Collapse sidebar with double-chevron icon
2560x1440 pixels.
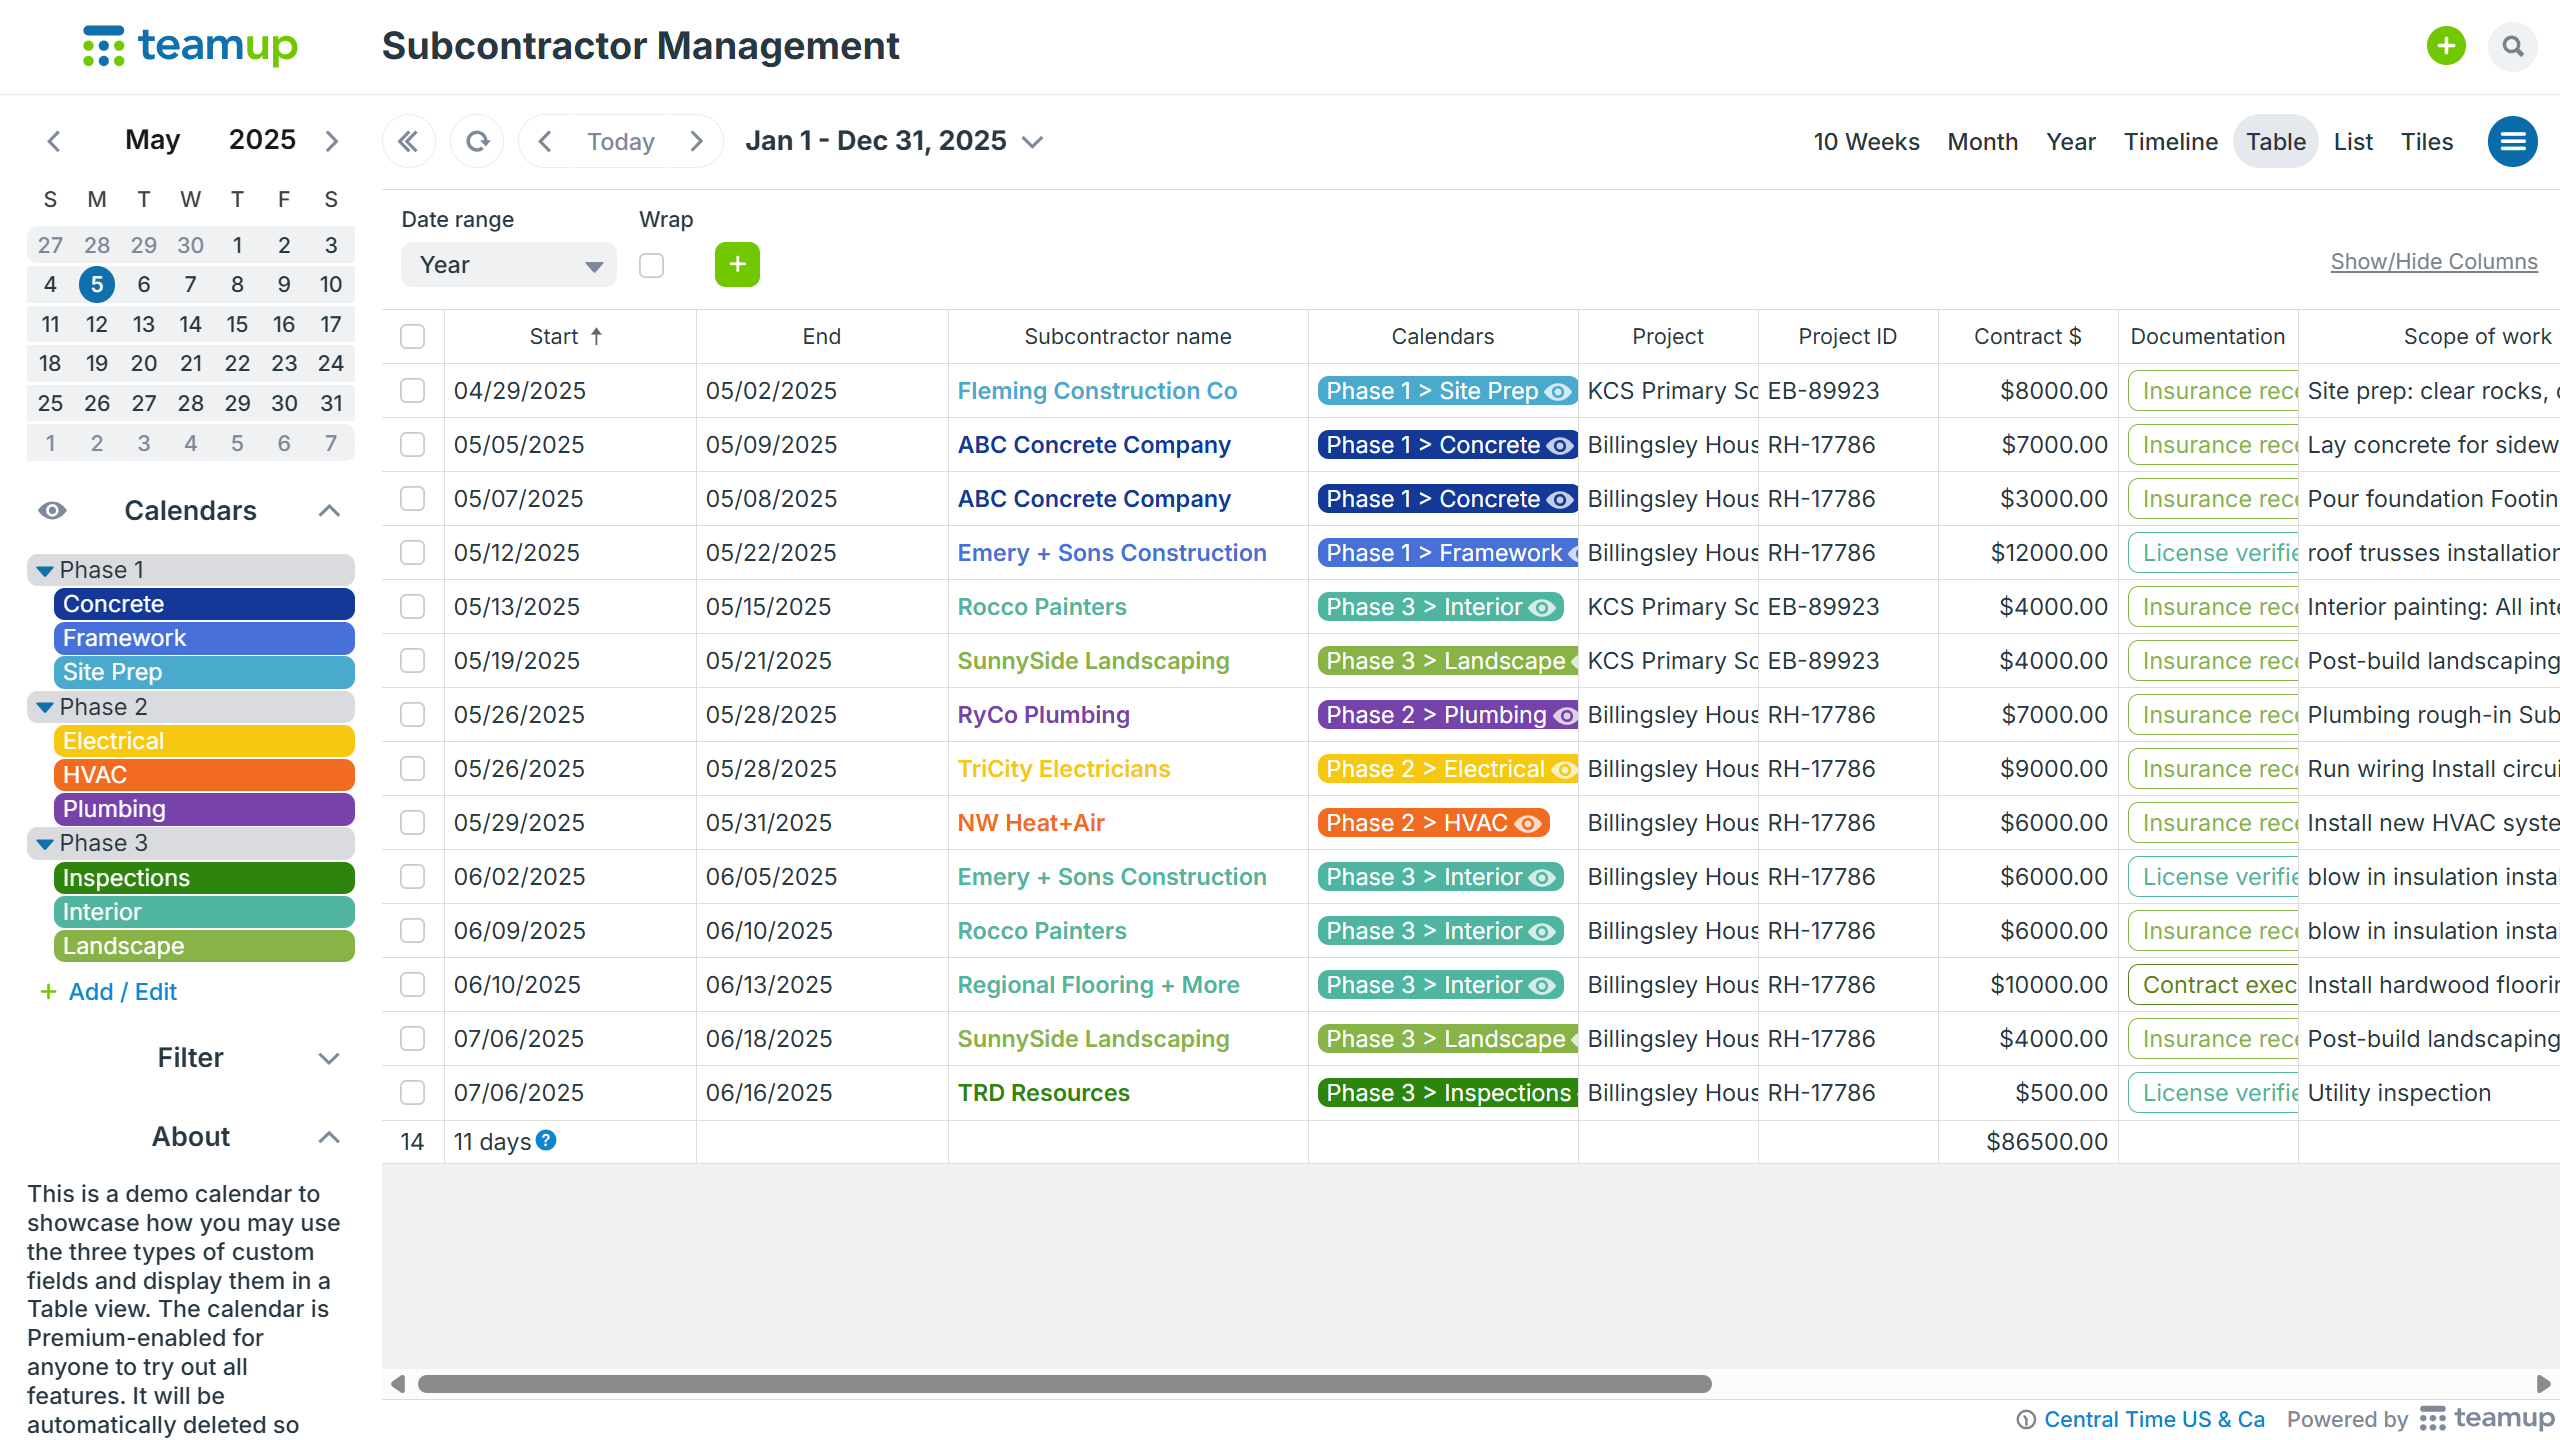[408, 141]
